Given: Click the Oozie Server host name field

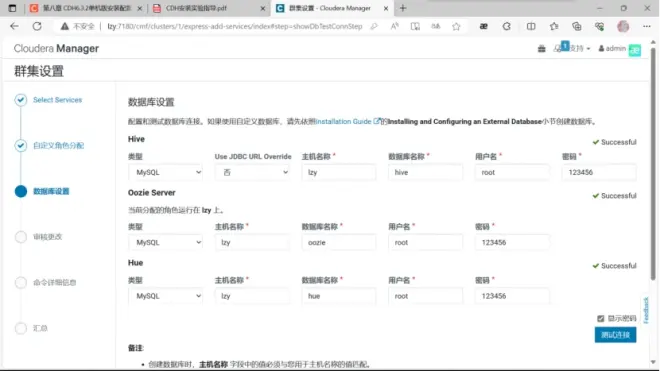Looking at the screenshot, I should (252, 243).
